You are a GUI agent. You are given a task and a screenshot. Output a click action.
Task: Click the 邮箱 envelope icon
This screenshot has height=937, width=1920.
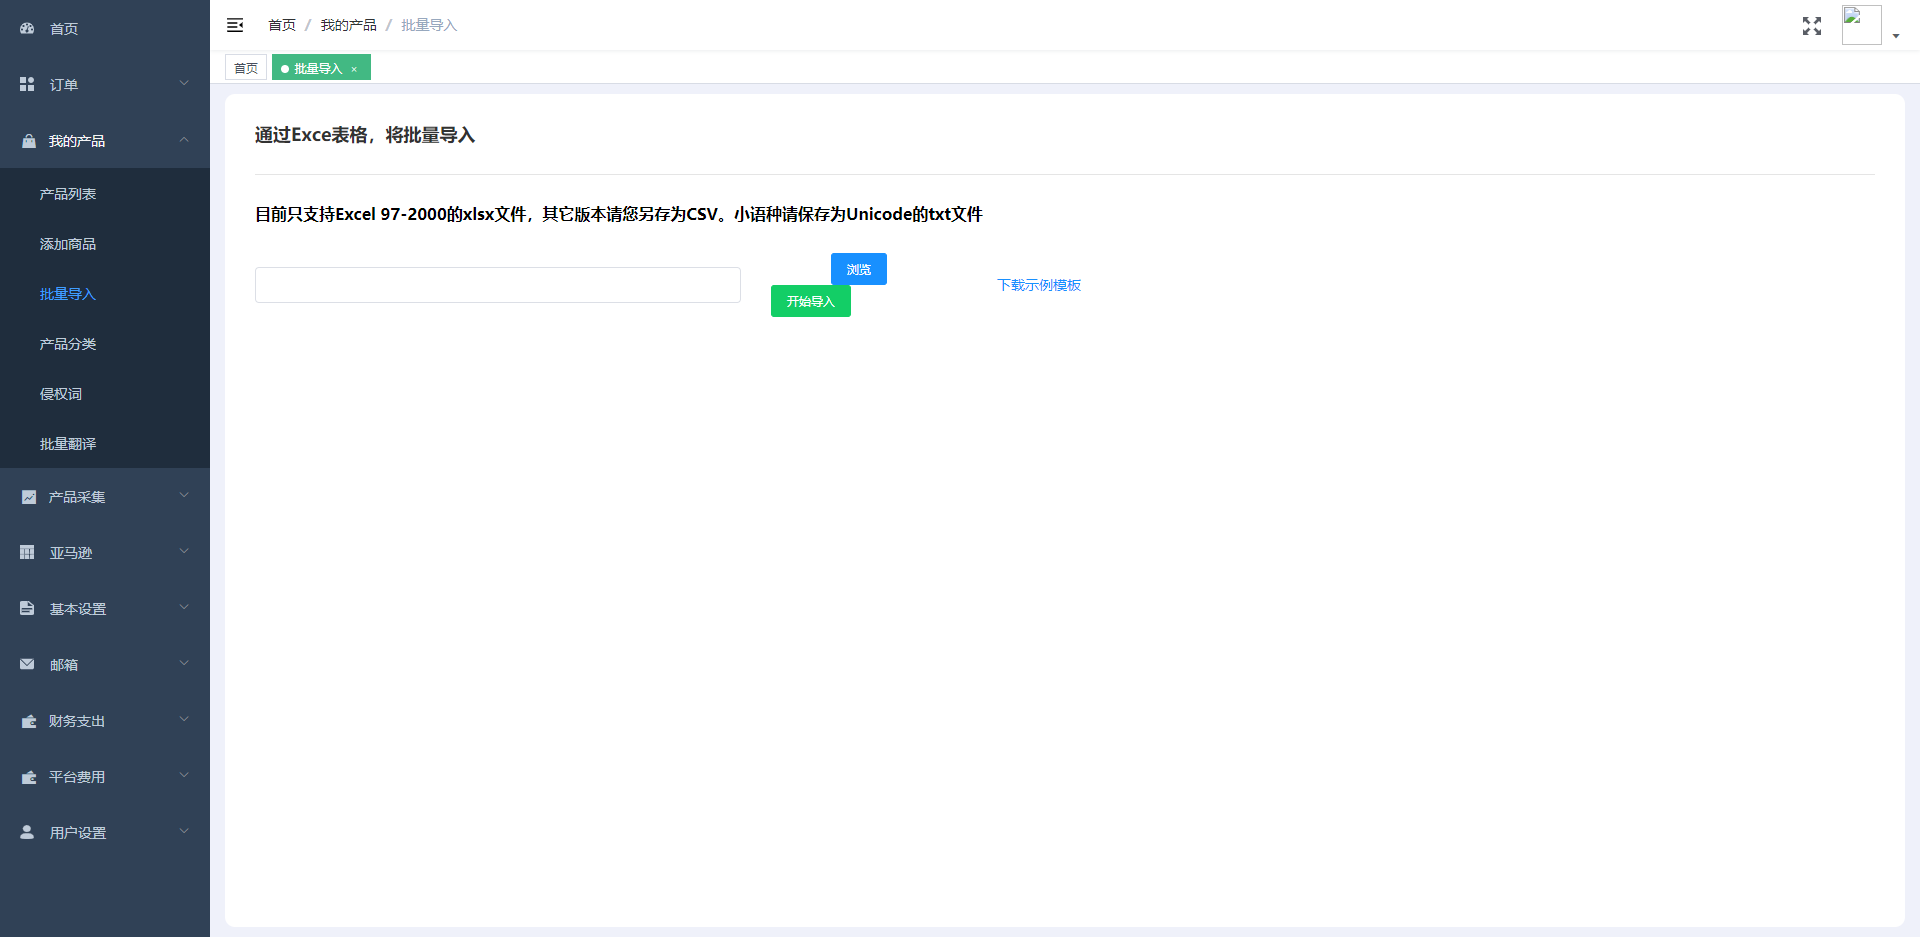[x=27, y=665]
